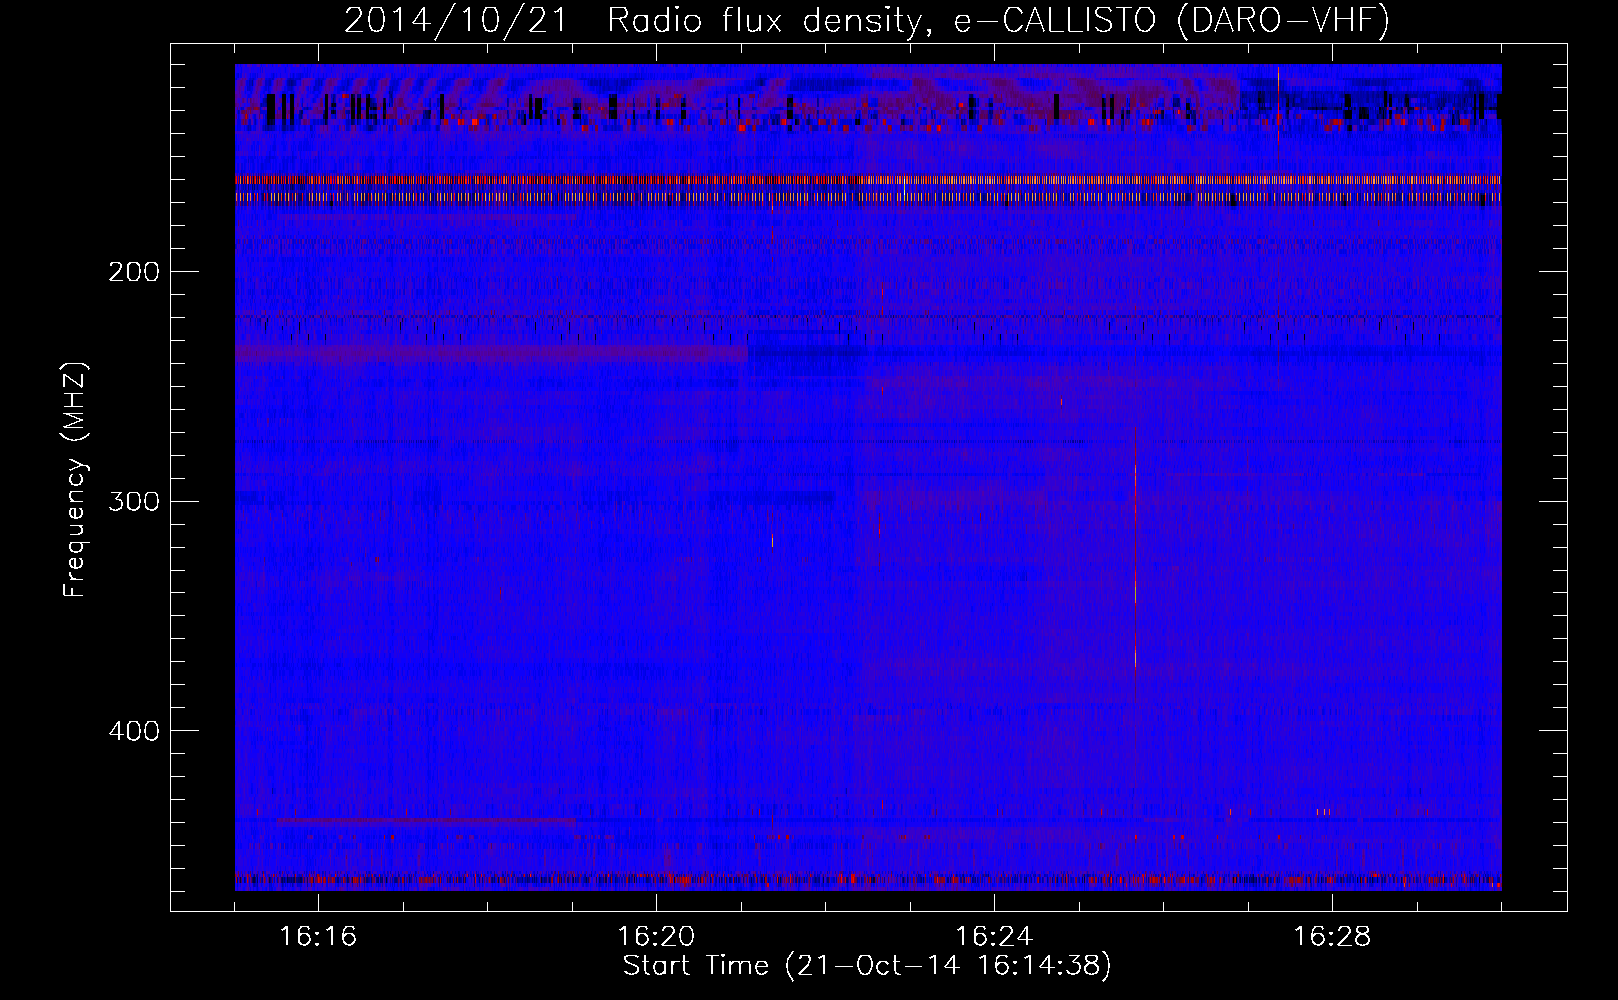Click the Frequency (MHZ) axis title
The height and width of the screenshot is (1000, 1618).
(76, 479)
